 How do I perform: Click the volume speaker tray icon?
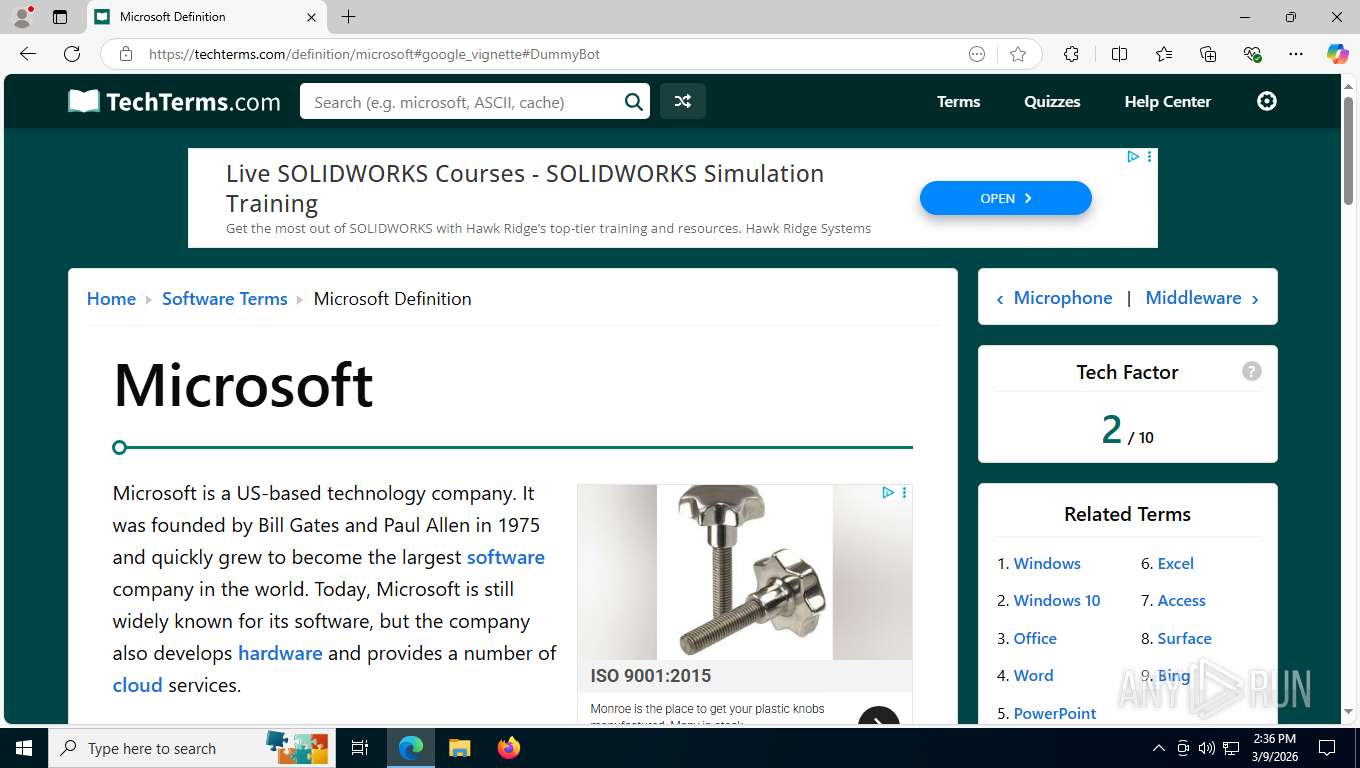(x=1206, y=748)
